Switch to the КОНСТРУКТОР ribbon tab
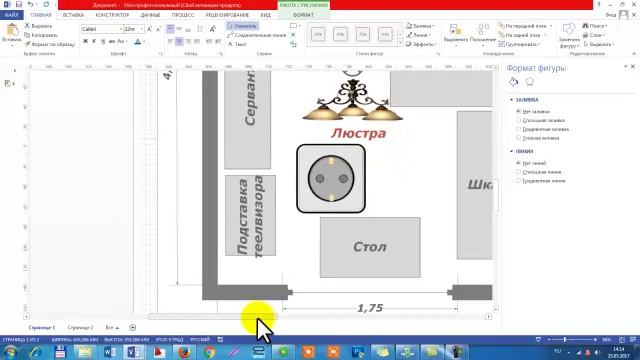 (112, 15)
